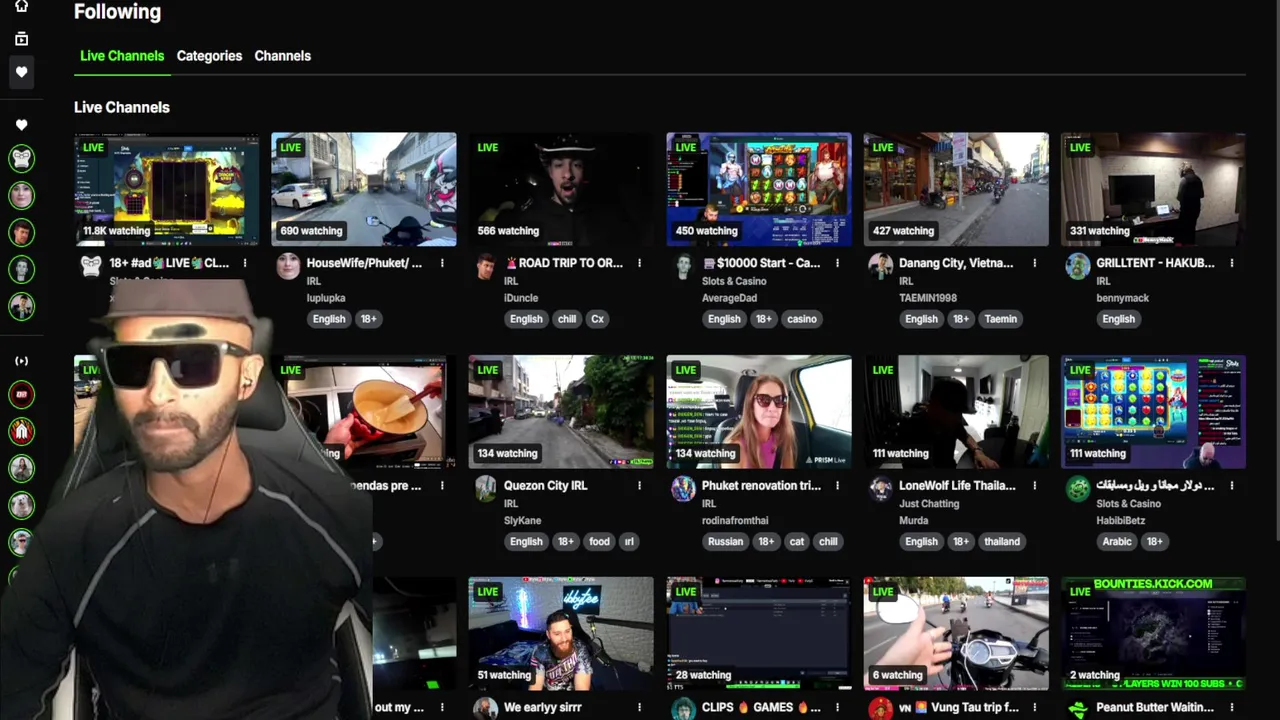The image size is (1280, 720).
Task: Open AverageDad's channel avatar
Action: (x=683, y=266)
